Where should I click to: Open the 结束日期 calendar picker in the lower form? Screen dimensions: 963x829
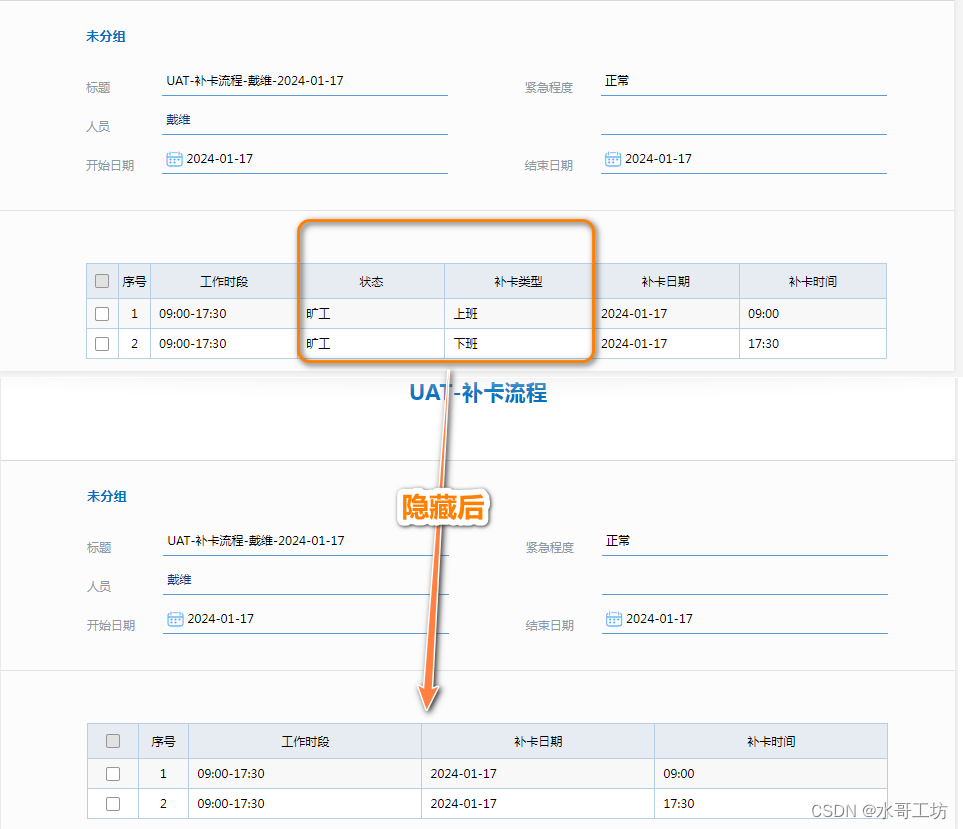click(x=613, y=618)
